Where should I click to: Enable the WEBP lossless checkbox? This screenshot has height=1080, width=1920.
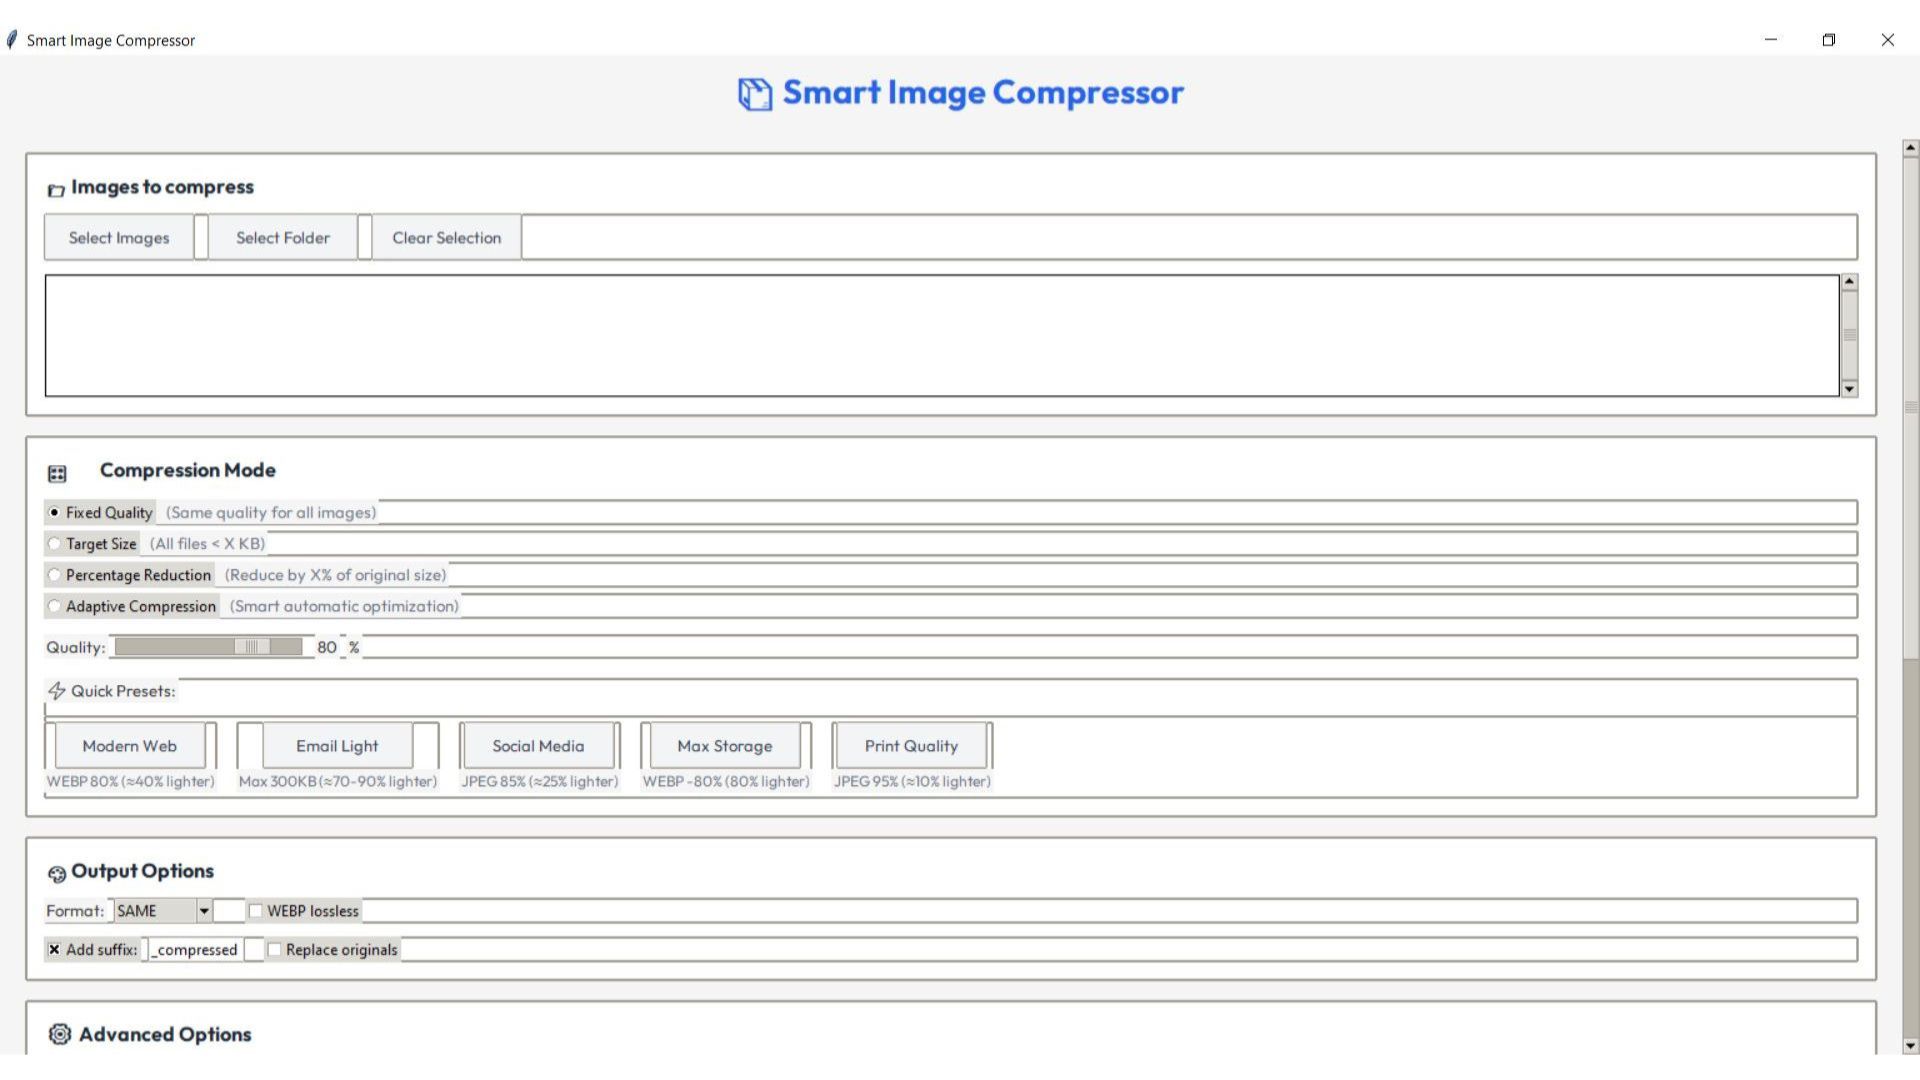pos(256,911)
